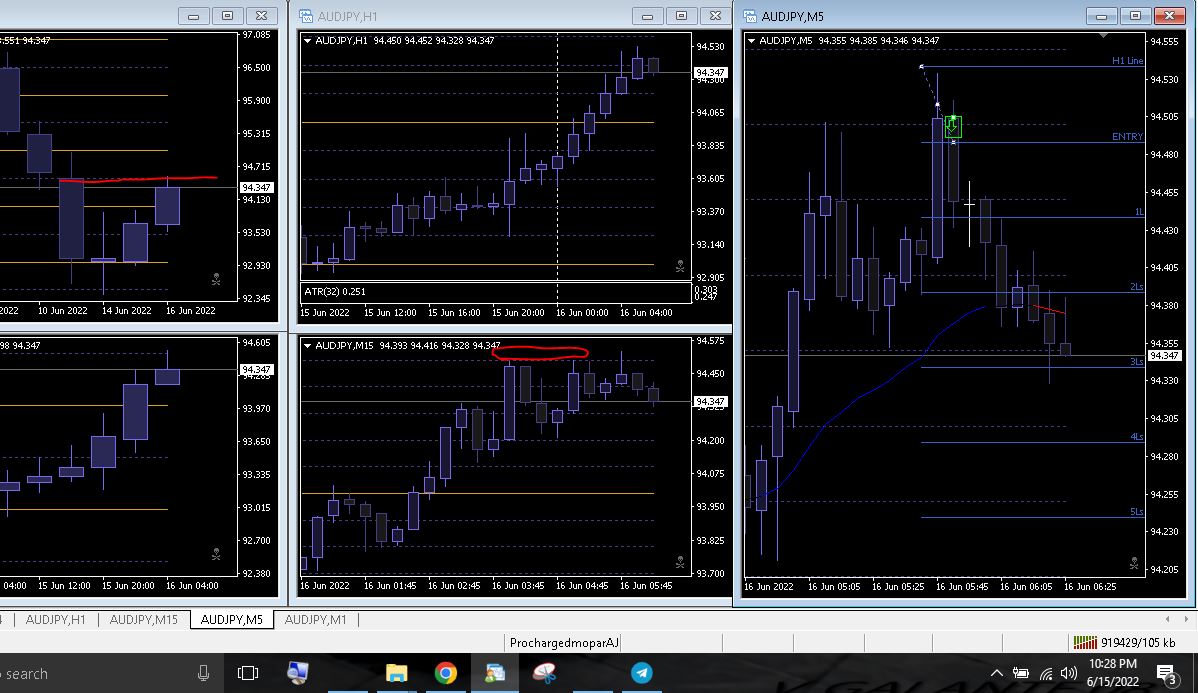The width and height of the screenshot is (1198, 693).
Task: Click the 94.347 price tag on the M15 chart scale
Action: click(711, 401)
